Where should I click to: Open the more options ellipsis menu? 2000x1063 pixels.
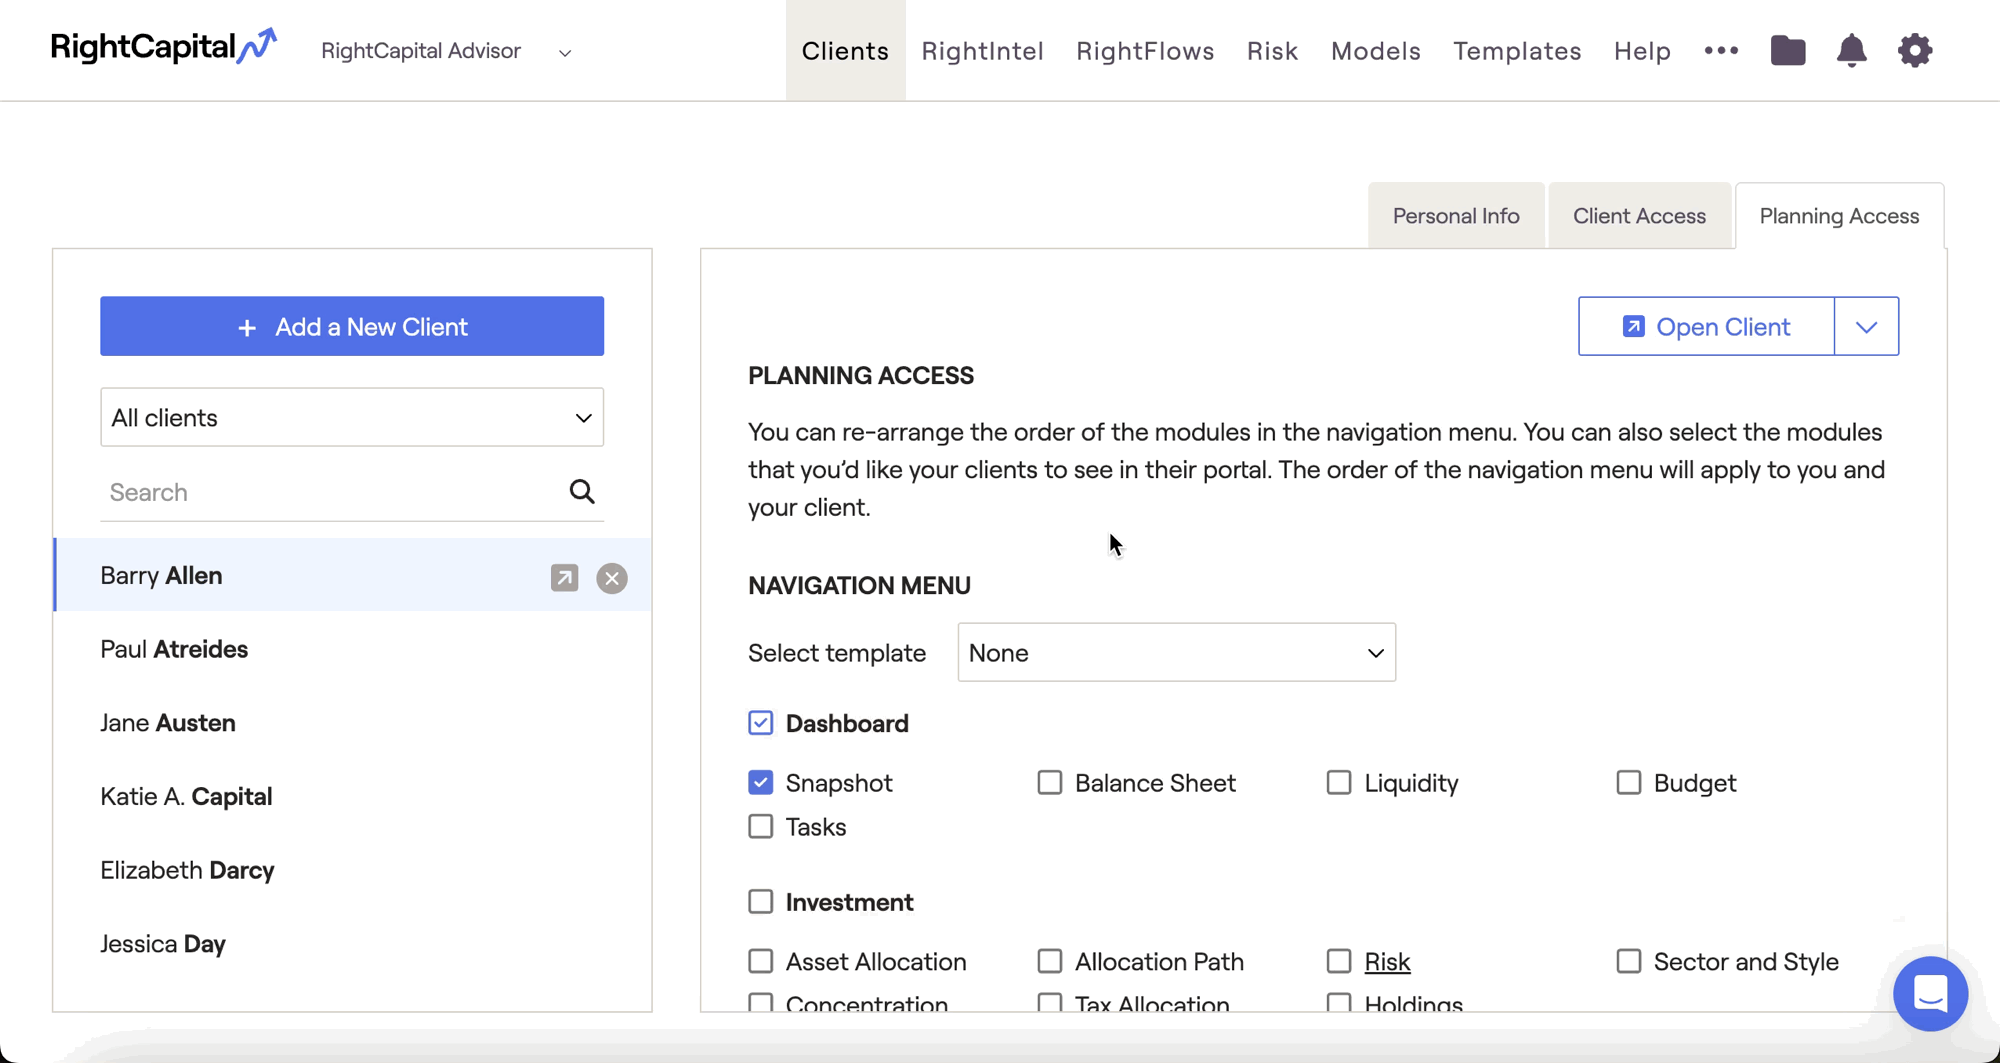(1721, 50)
